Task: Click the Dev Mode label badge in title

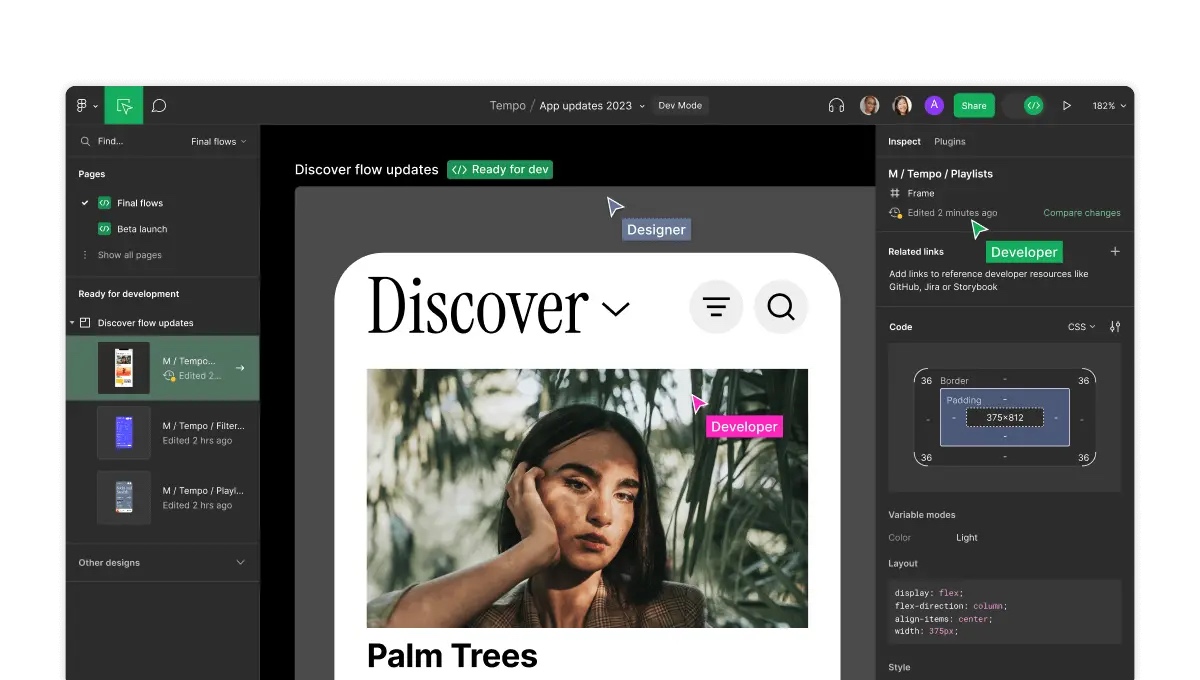Action: tap(680, 105)
